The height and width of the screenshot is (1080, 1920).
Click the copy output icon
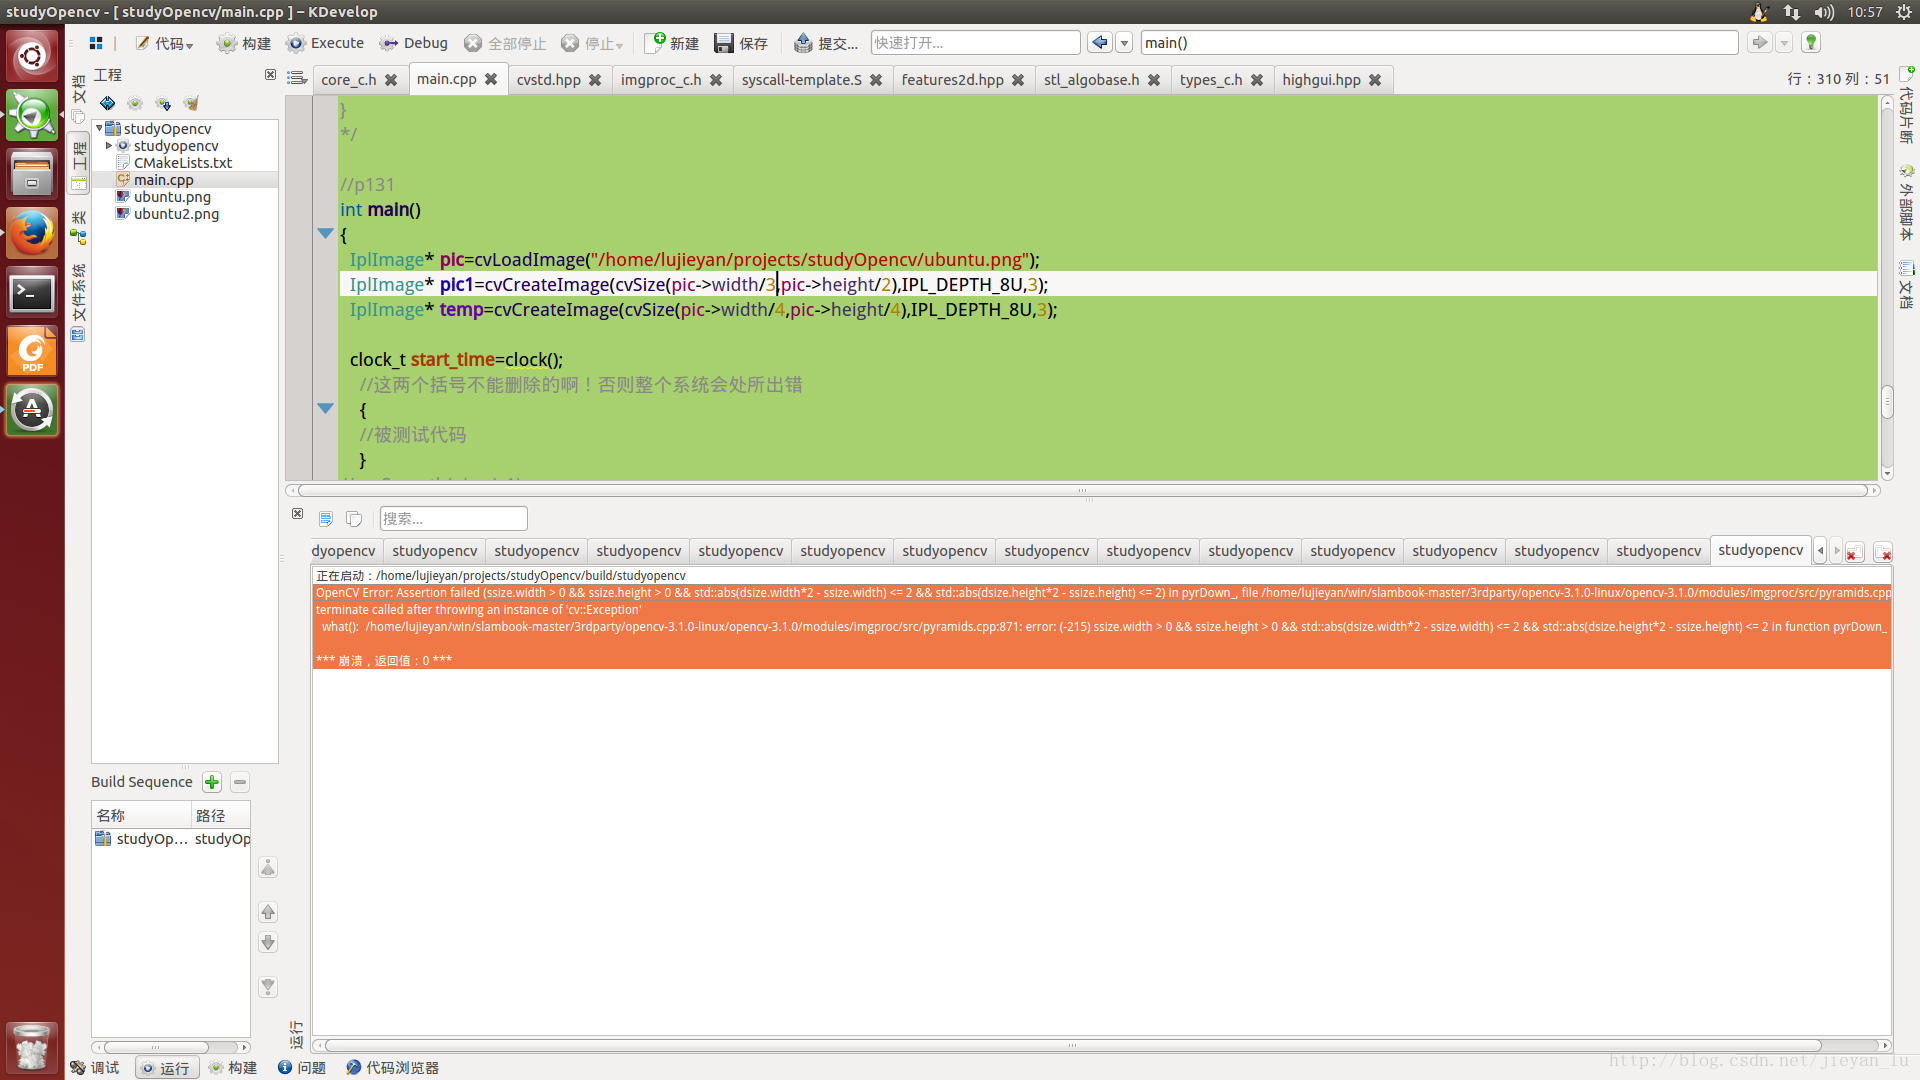[x=354, y=518]
